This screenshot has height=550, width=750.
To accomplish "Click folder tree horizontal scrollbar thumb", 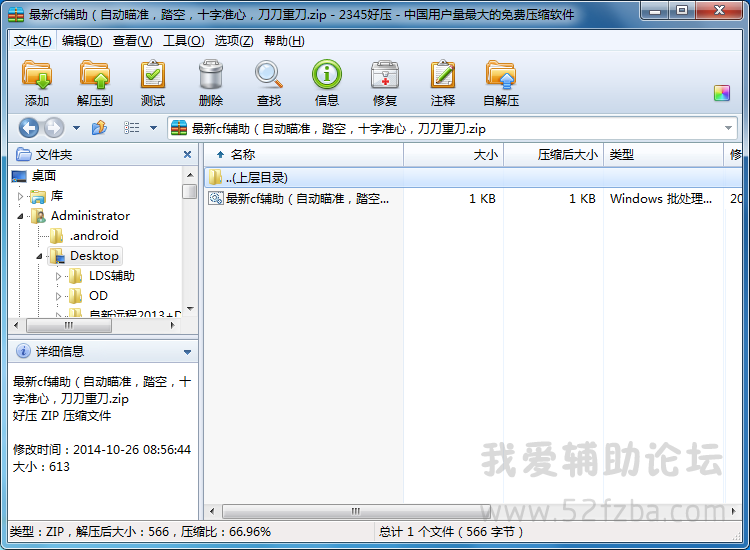I will 69,326.
